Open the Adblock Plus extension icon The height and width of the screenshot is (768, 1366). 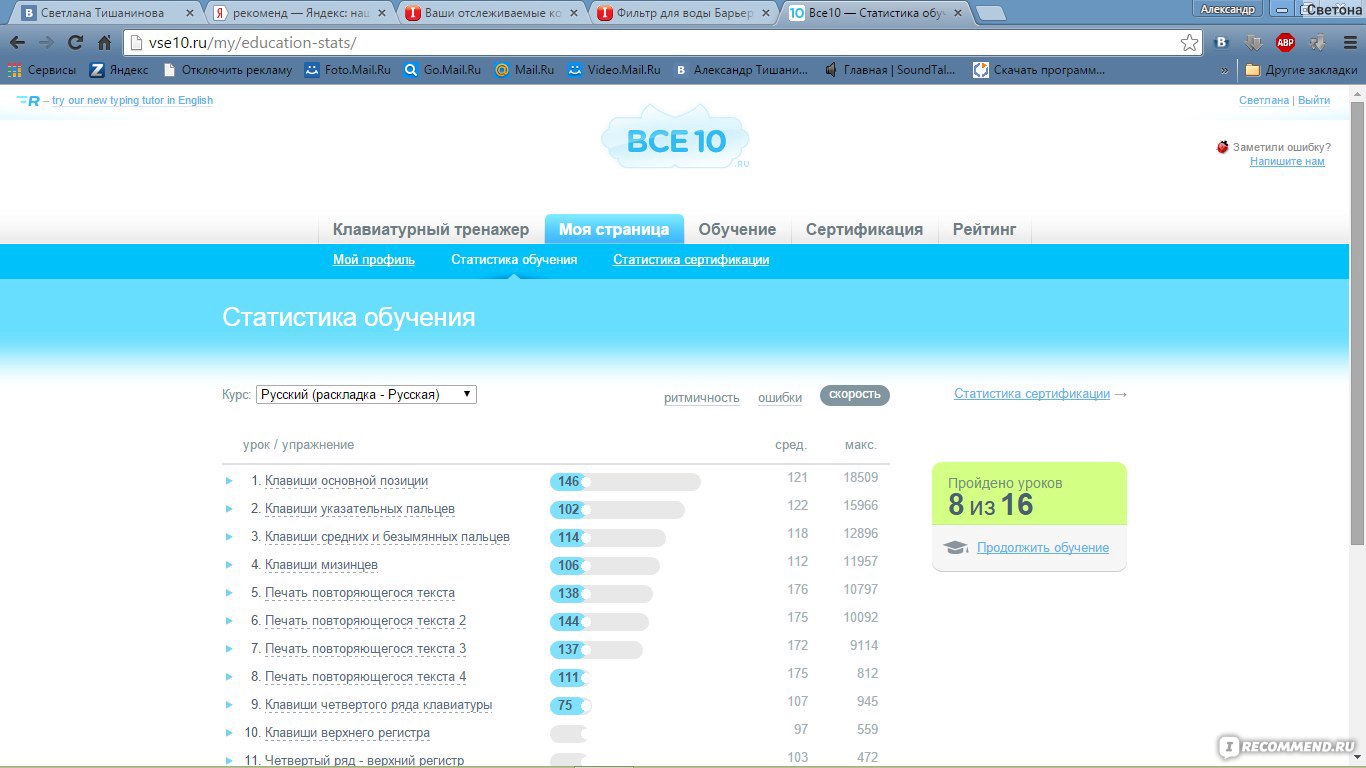coord(1285,43)
